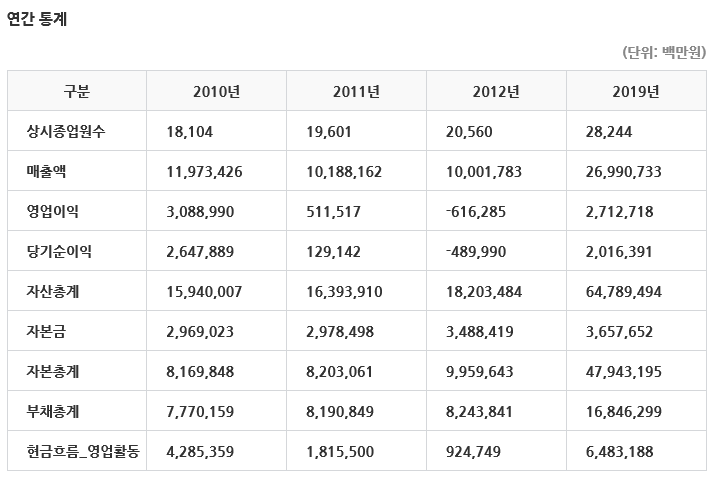Select cell value 2,712,718

(619, 212)
